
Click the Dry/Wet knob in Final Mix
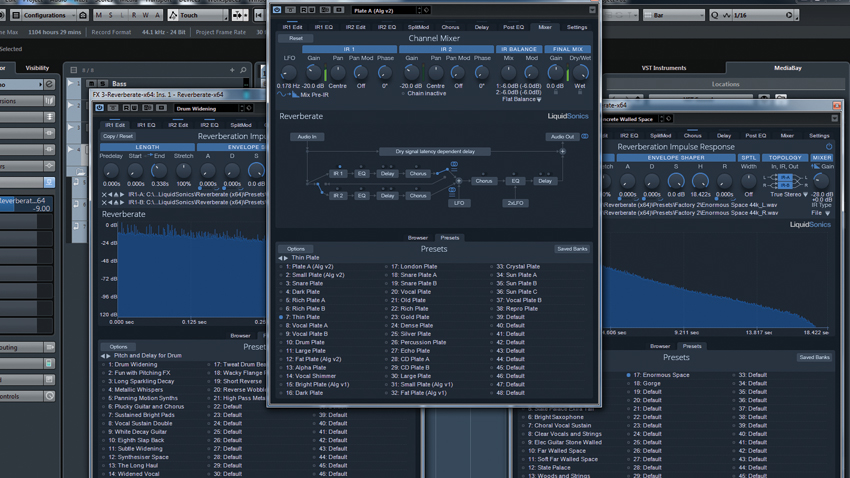pyautogui.click(x=580, y=72)
